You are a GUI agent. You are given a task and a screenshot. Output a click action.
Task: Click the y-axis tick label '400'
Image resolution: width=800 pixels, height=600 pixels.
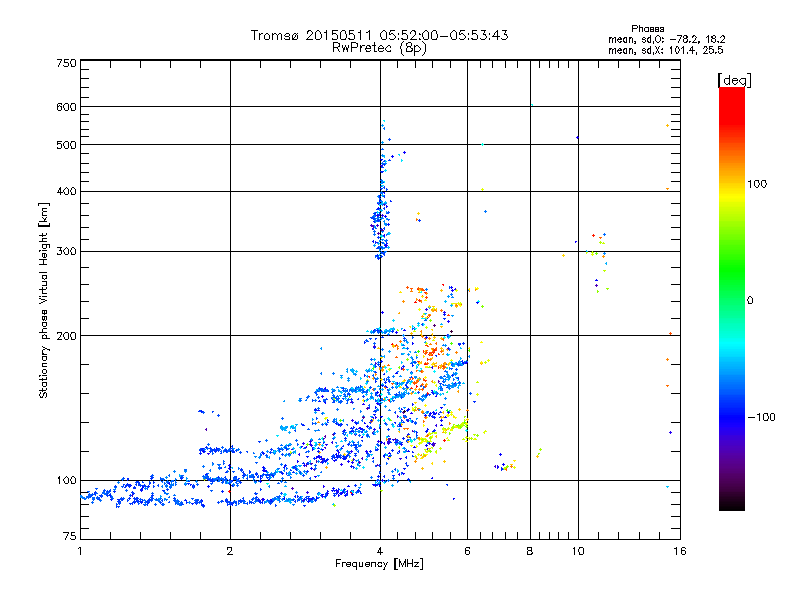coord(67,191)
